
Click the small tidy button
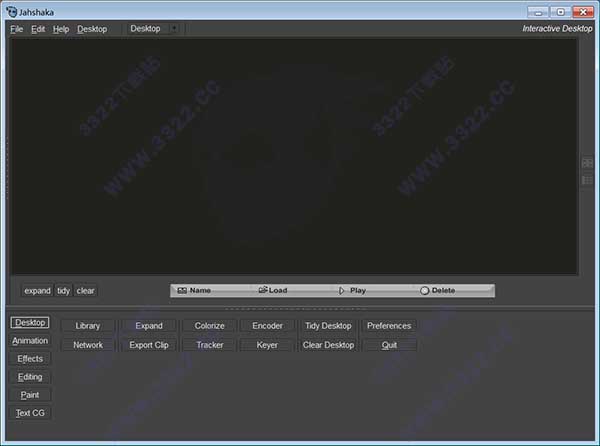point(64,291)
